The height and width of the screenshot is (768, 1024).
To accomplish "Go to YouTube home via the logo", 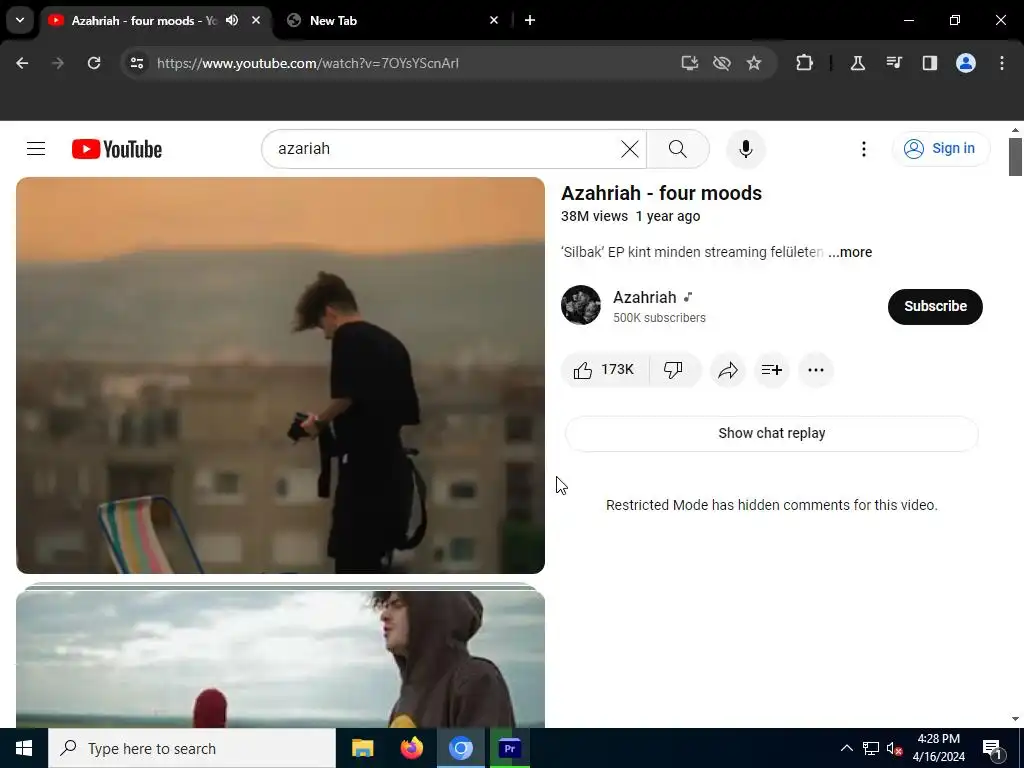I will 117,149.
